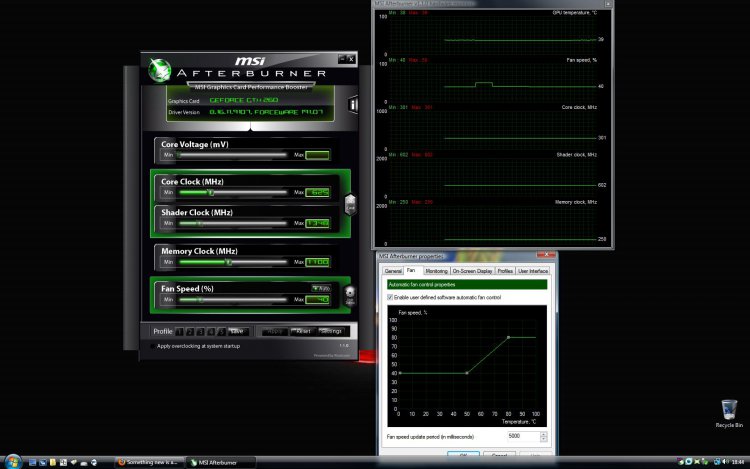Click the GeForce graphics card name readout

(244, 100)
